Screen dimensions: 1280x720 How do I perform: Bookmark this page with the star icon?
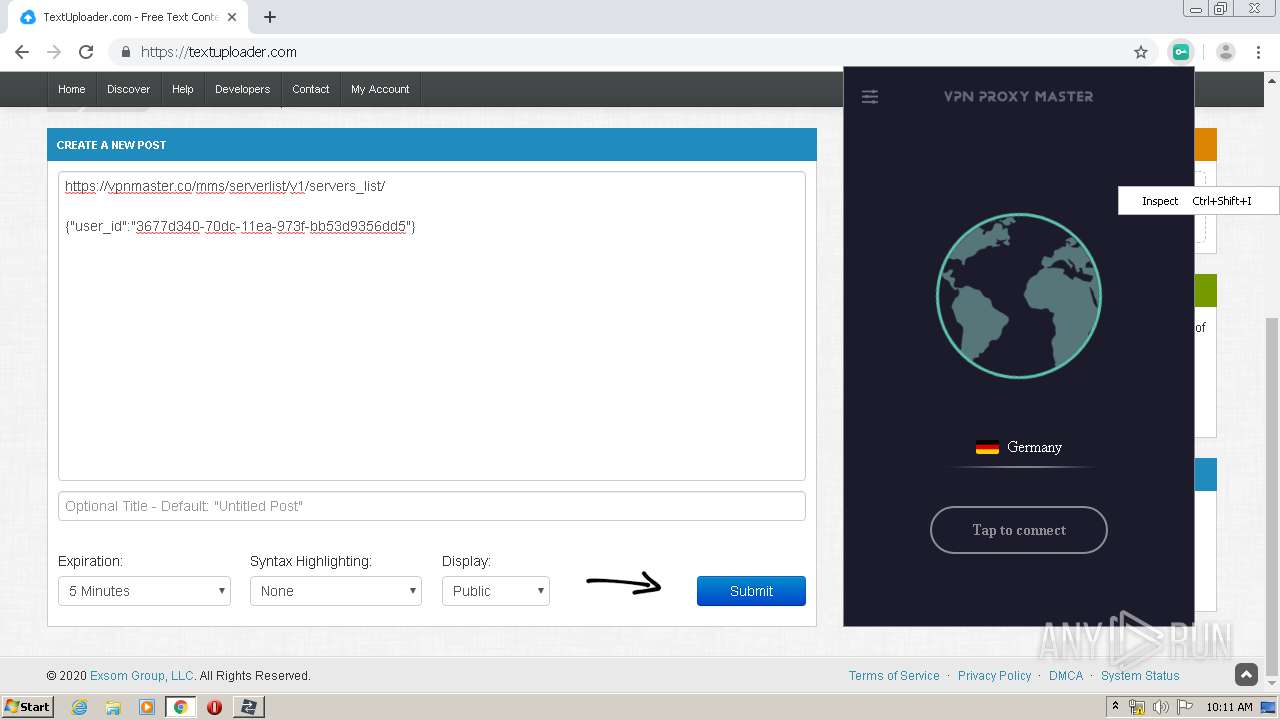1141,52
